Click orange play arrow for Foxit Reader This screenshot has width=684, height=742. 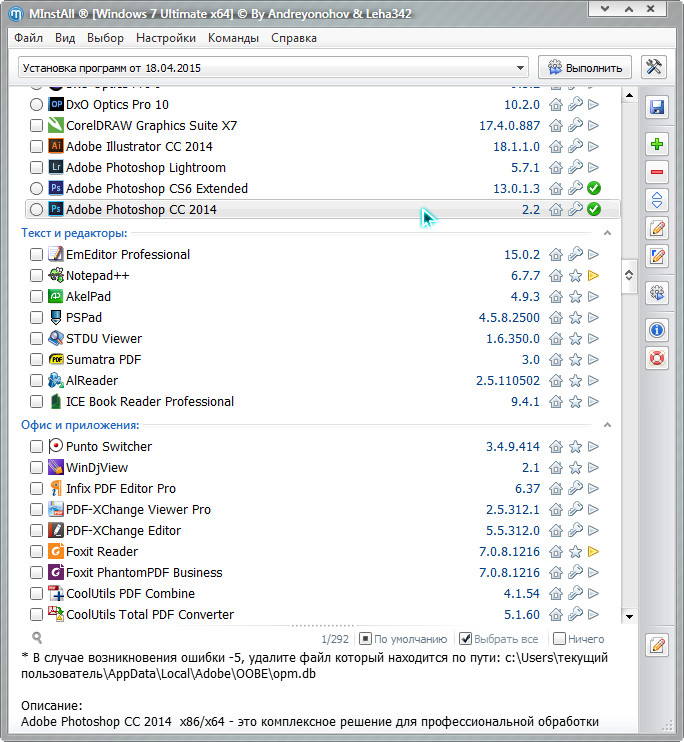pos(593,551)
